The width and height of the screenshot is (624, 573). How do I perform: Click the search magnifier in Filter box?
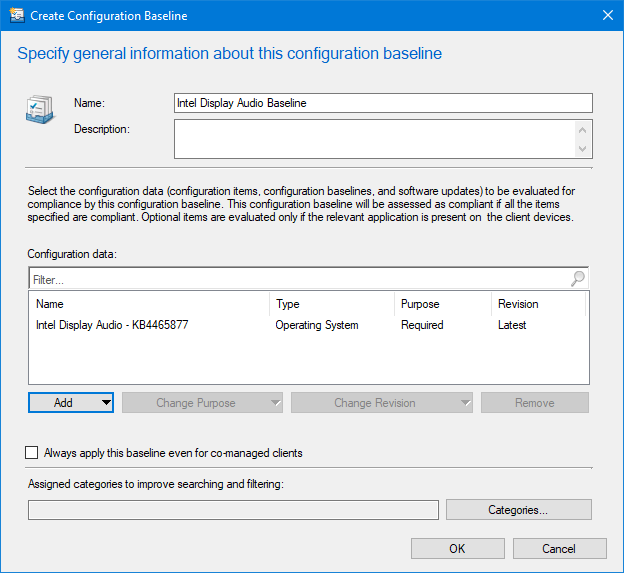[577, 280]
